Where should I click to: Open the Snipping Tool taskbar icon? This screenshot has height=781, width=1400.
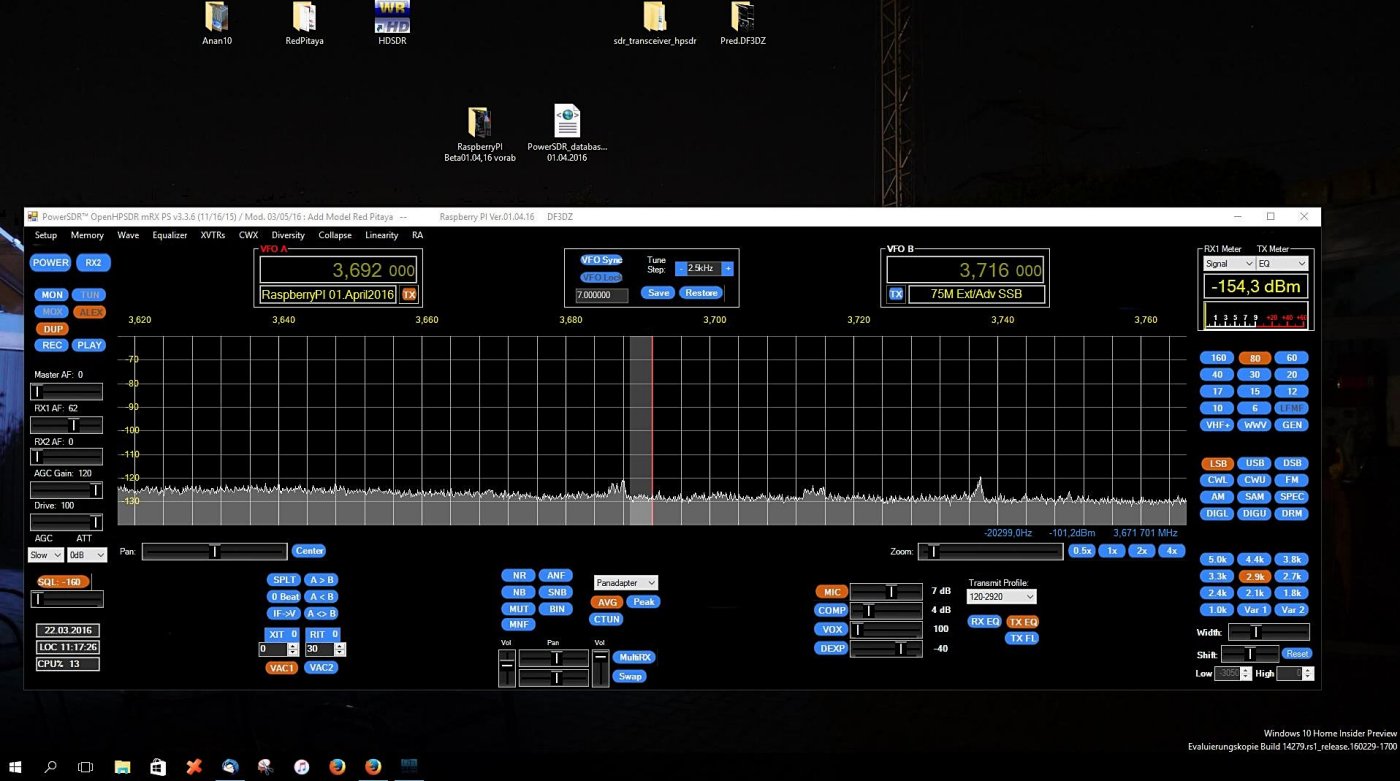(265, 767)
